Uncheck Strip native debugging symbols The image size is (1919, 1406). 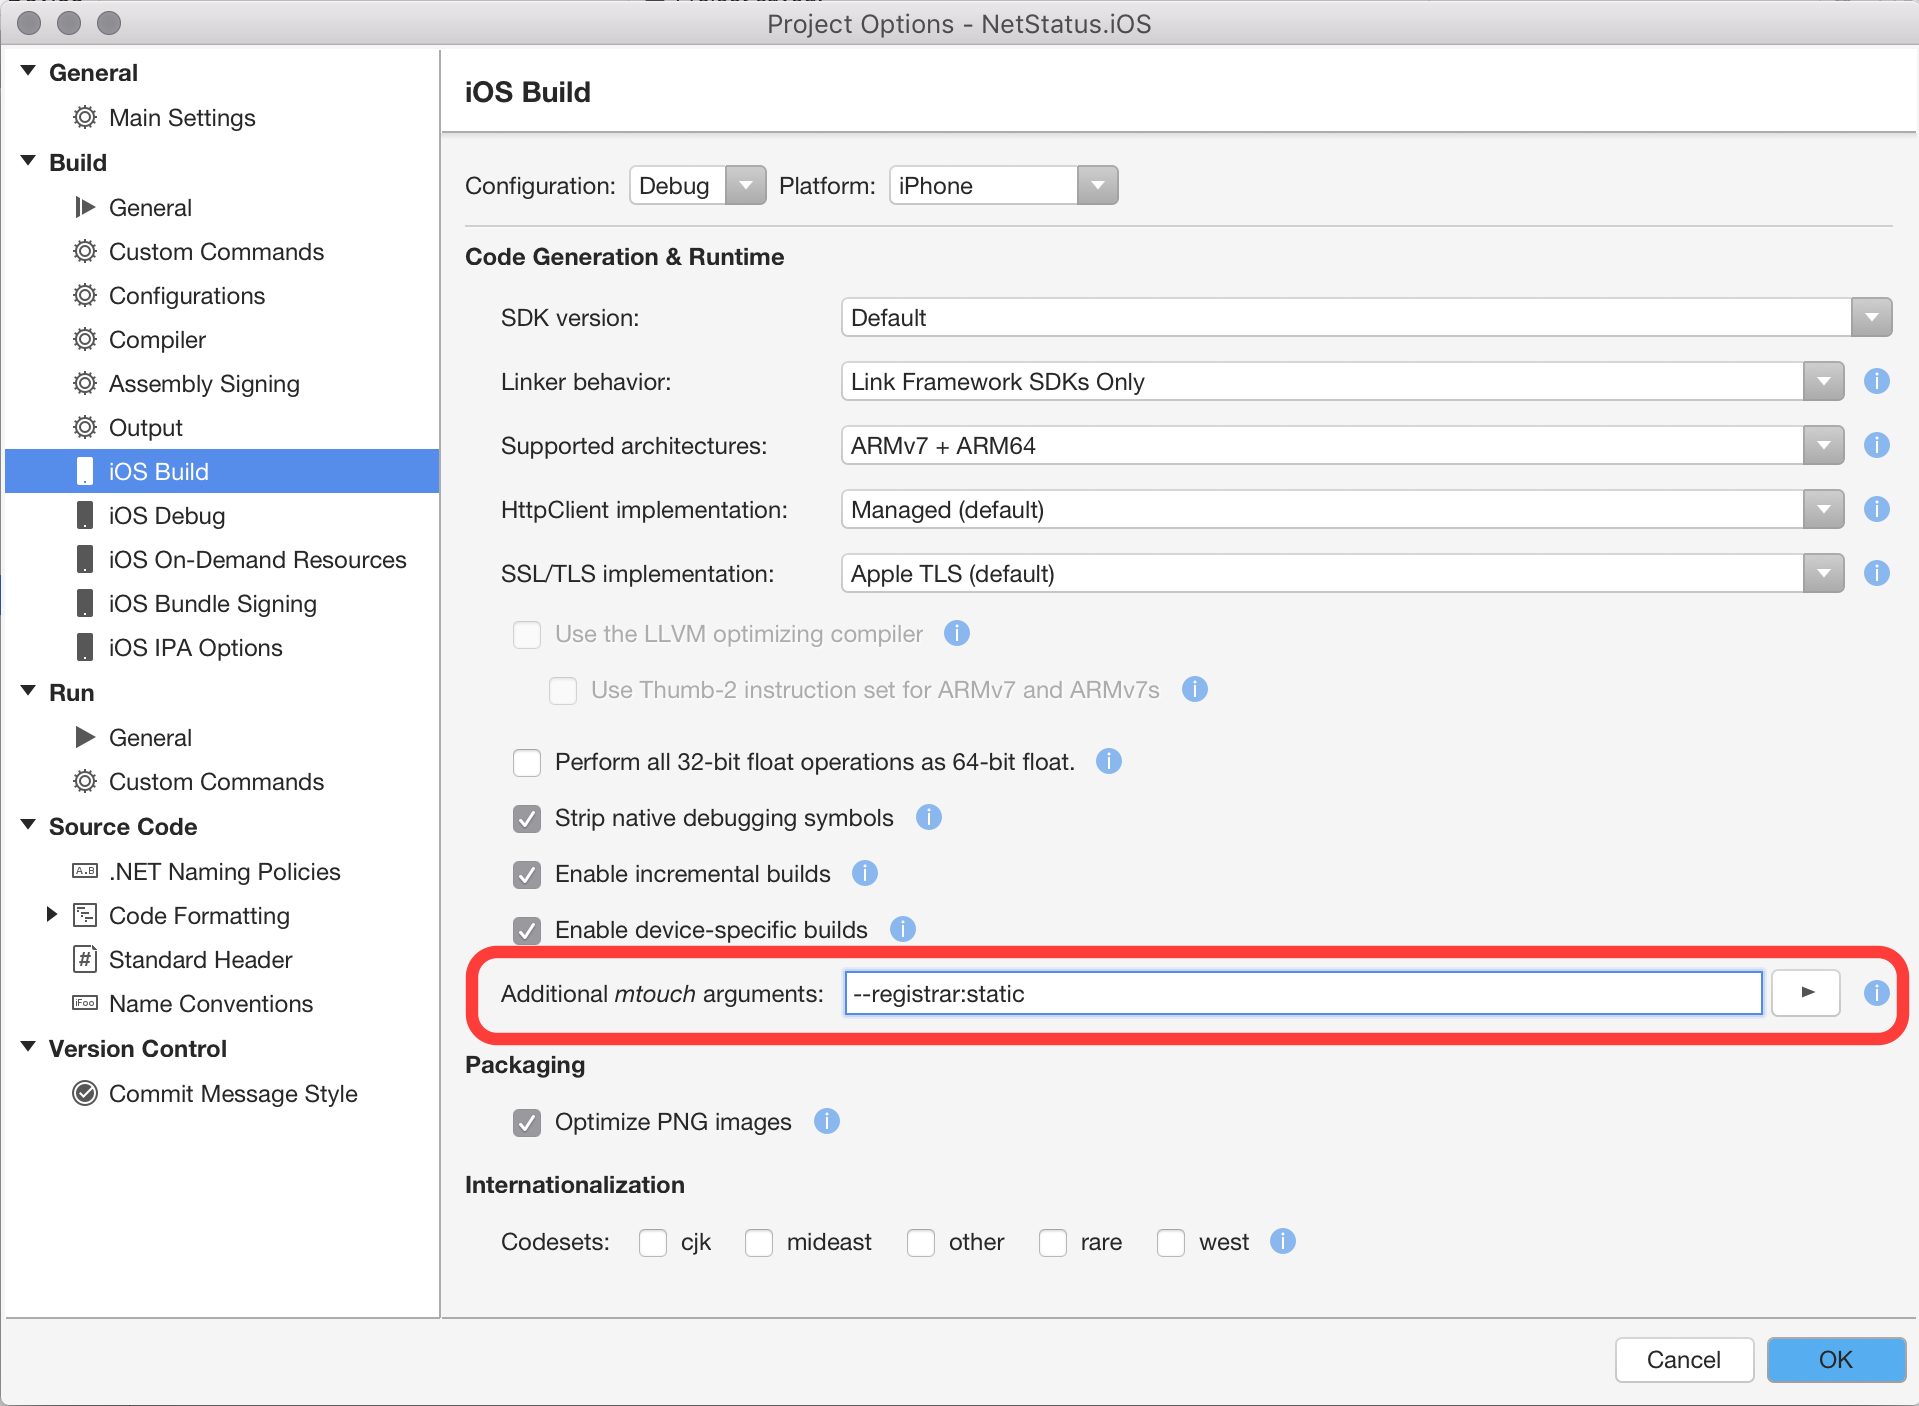(x=527, y=818)
